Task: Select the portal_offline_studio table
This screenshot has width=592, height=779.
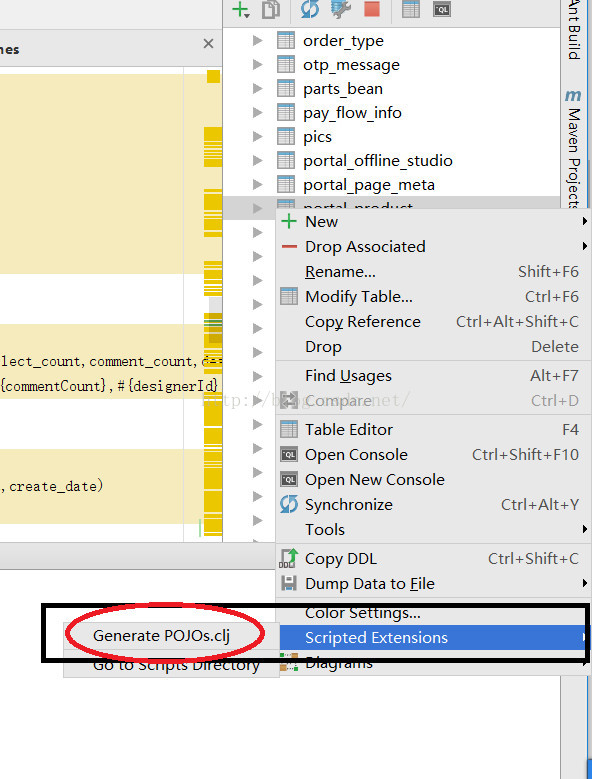Action: (377, 161)
